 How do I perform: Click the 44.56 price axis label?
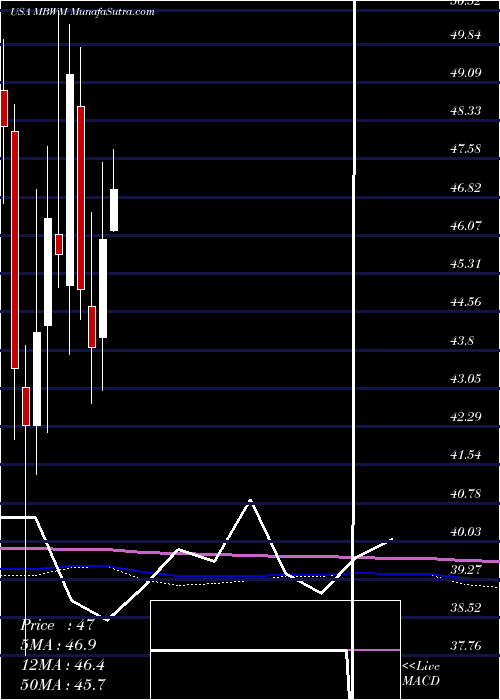point(466,302)
